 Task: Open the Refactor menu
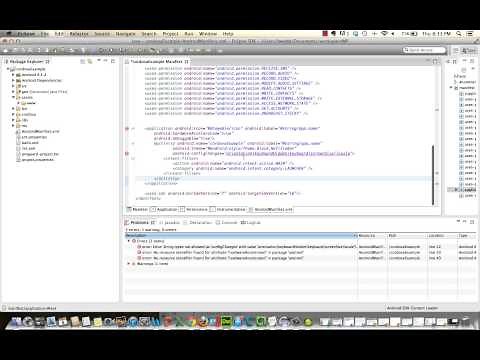(x=79, y=34)
